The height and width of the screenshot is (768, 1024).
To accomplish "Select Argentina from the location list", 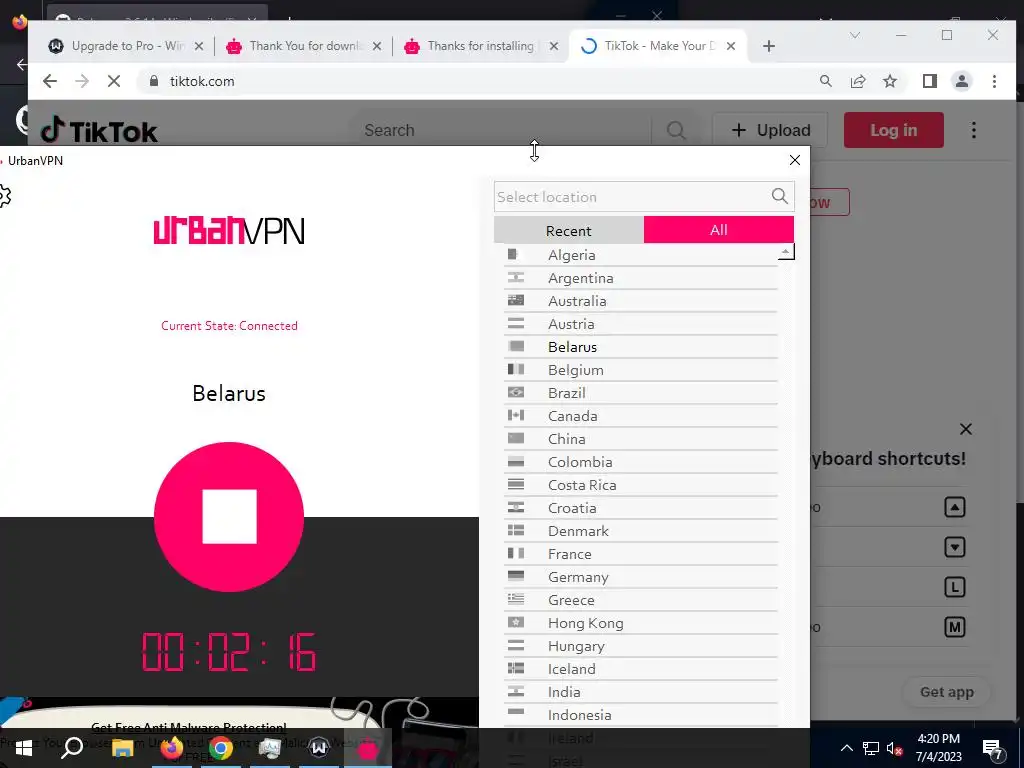I will click(641, 278).
